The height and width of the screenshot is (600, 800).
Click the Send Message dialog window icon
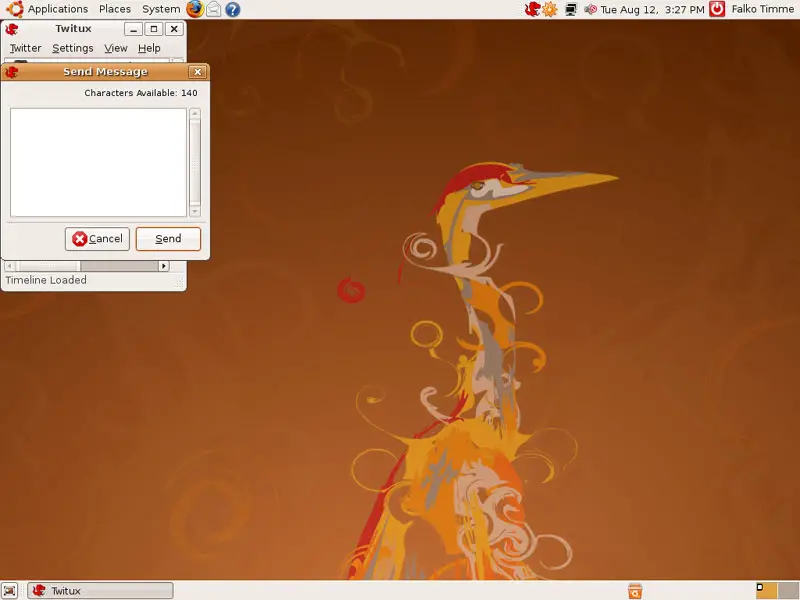pos(11,72)
